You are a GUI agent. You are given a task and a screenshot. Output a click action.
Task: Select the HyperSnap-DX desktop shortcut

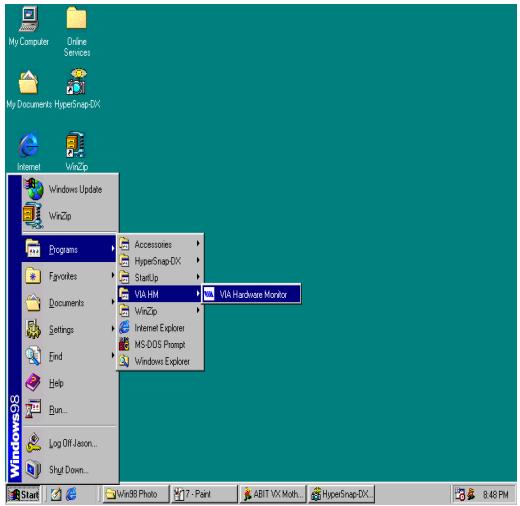pos(77,89)
